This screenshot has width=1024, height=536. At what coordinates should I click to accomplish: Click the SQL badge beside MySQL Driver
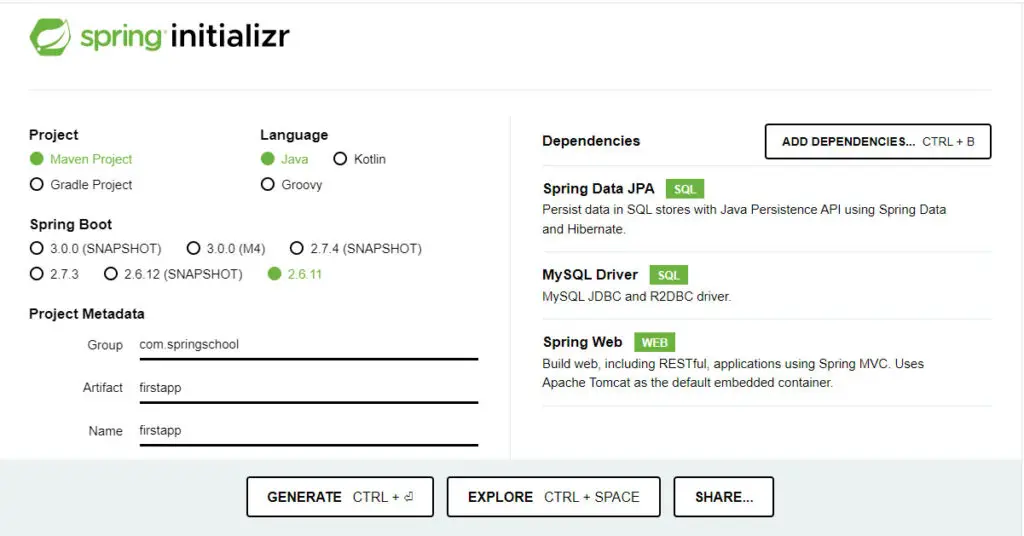(668, 275)
